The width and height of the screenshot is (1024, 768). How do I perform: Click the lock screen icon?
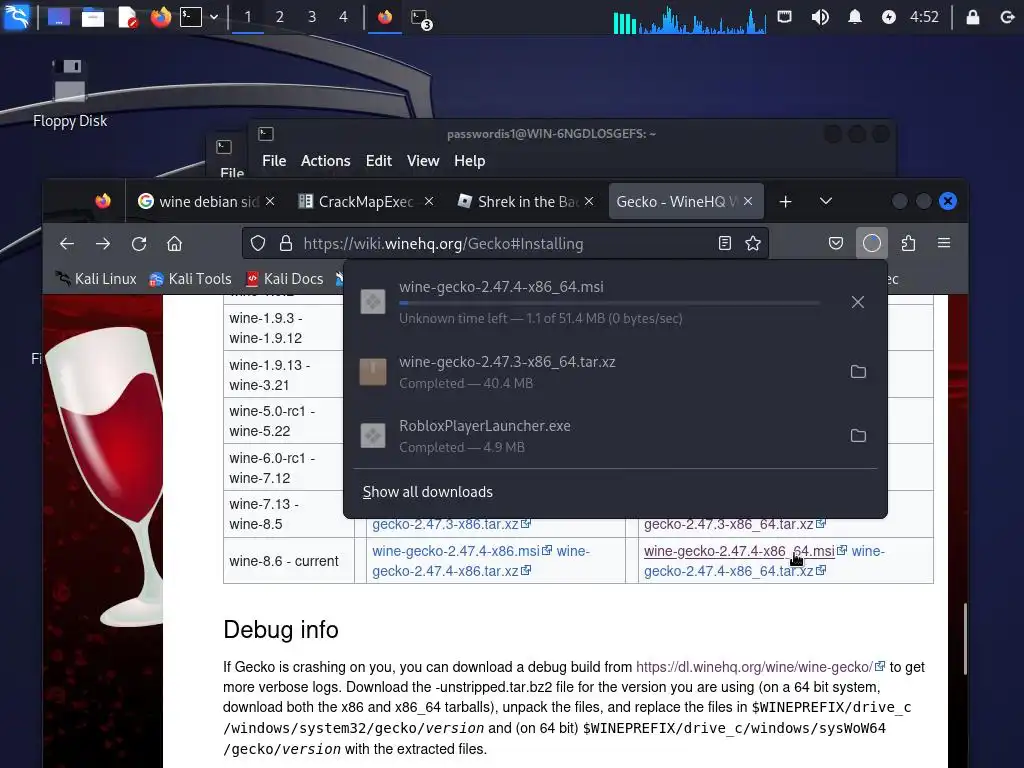click(x=972, y=16)
